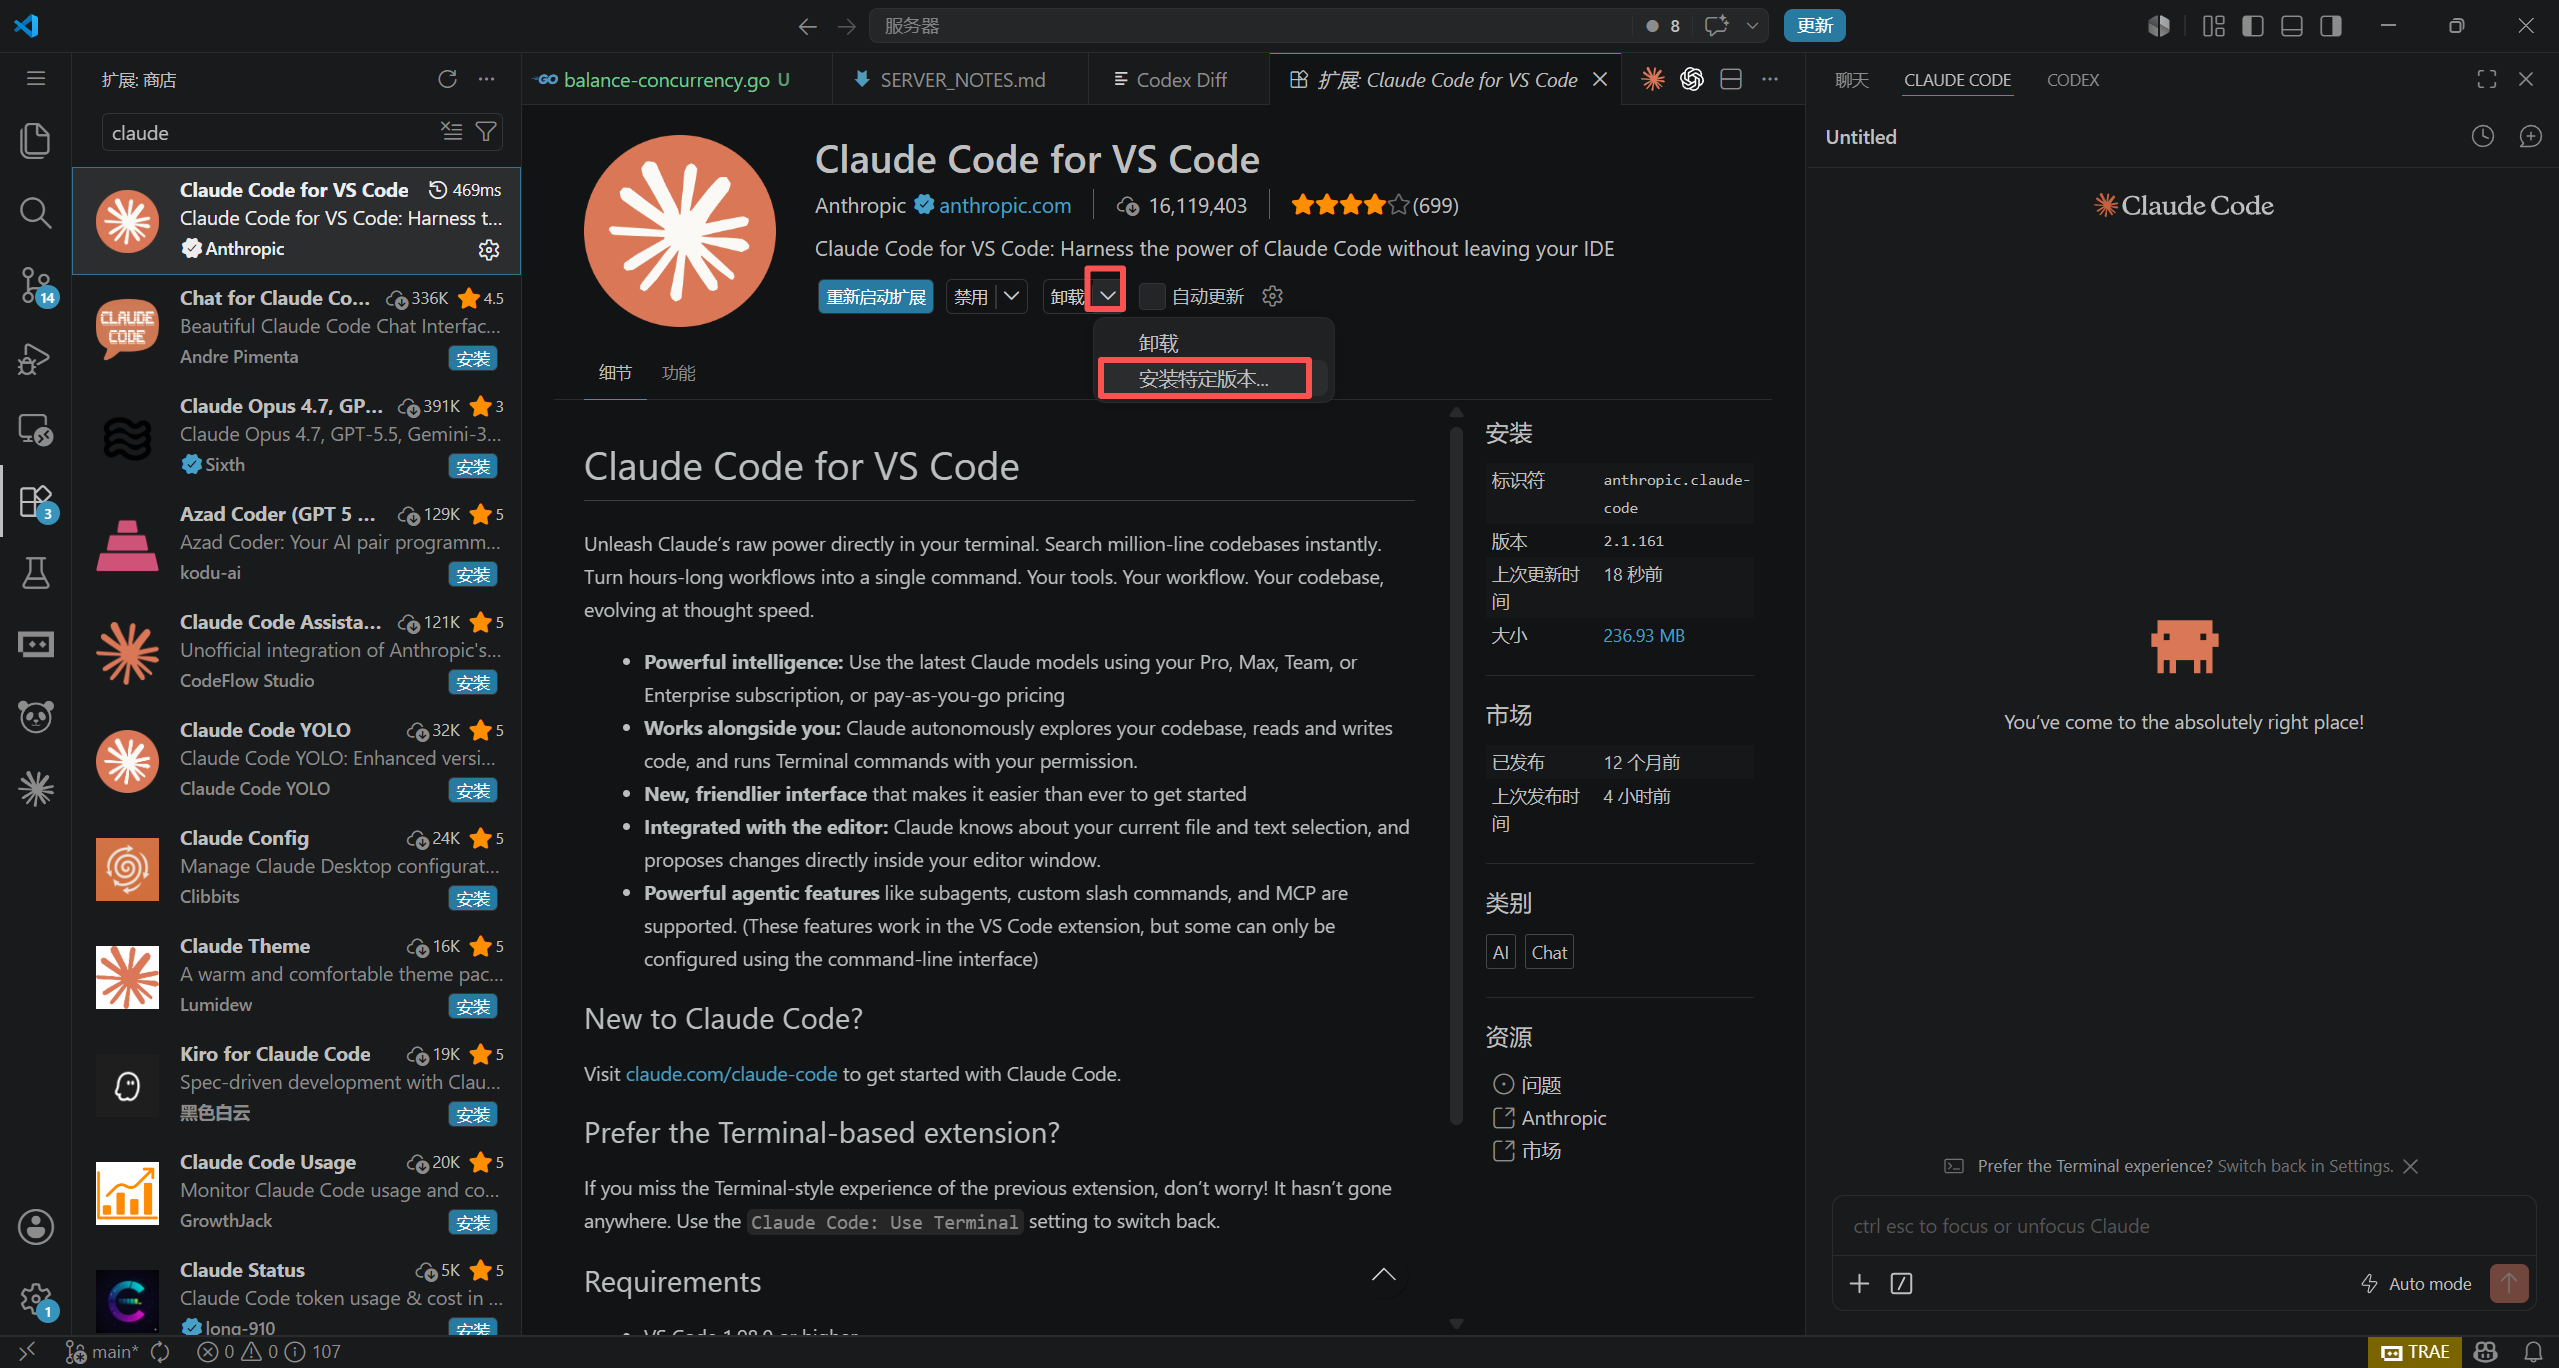Click the extension details scrollbar

pyautogui.click(x=1456, y=775)
